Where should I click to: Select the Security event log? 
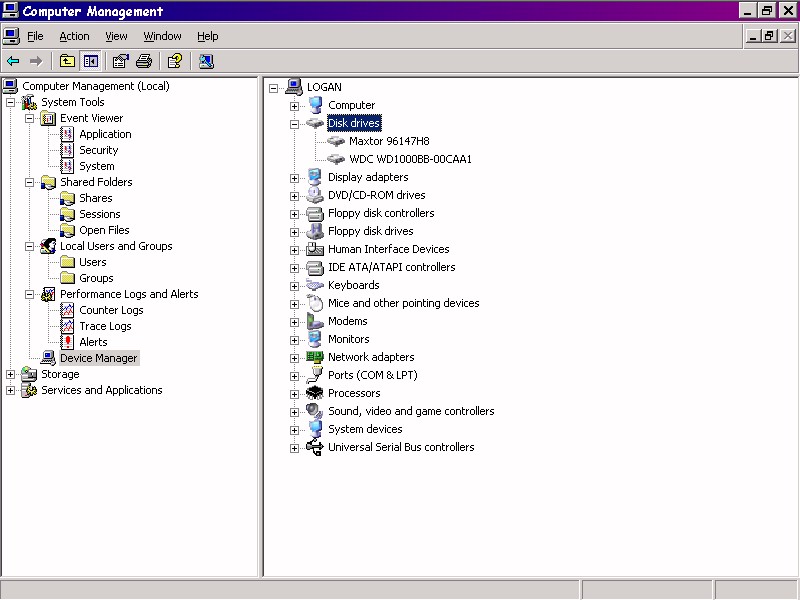[98, 150]
